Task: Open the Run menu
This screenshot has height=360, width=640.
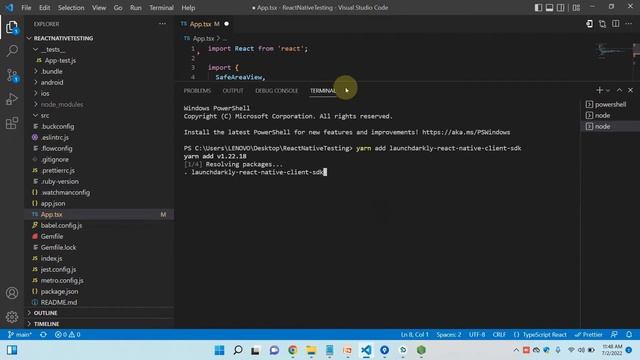Action: pos(136,7)
